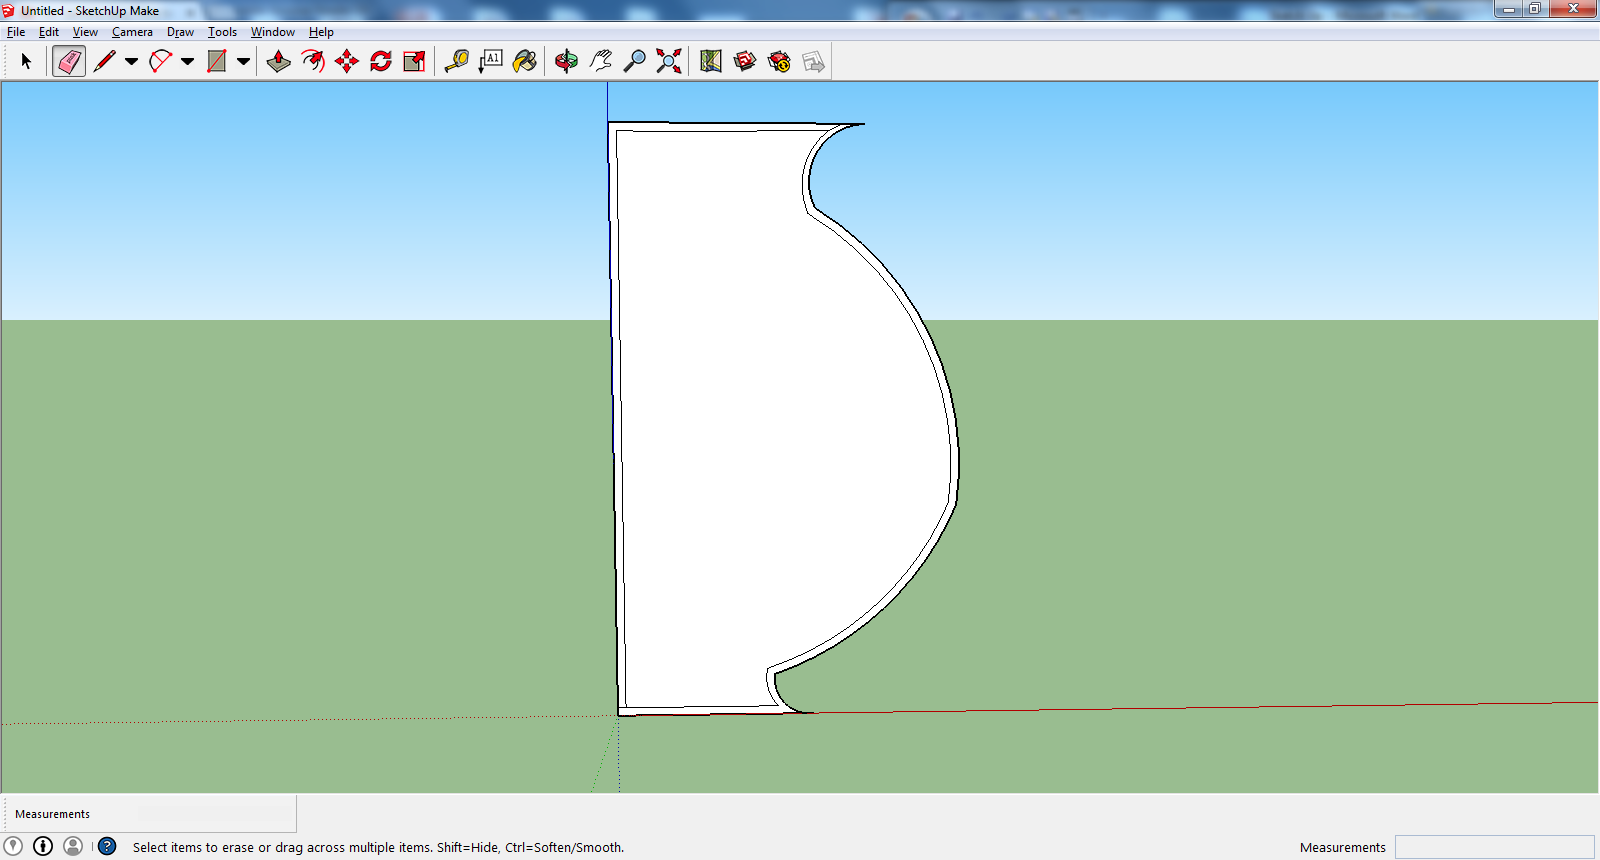Open the Window menu
This screenshot has width=1600, height=860.
point(272,32)
